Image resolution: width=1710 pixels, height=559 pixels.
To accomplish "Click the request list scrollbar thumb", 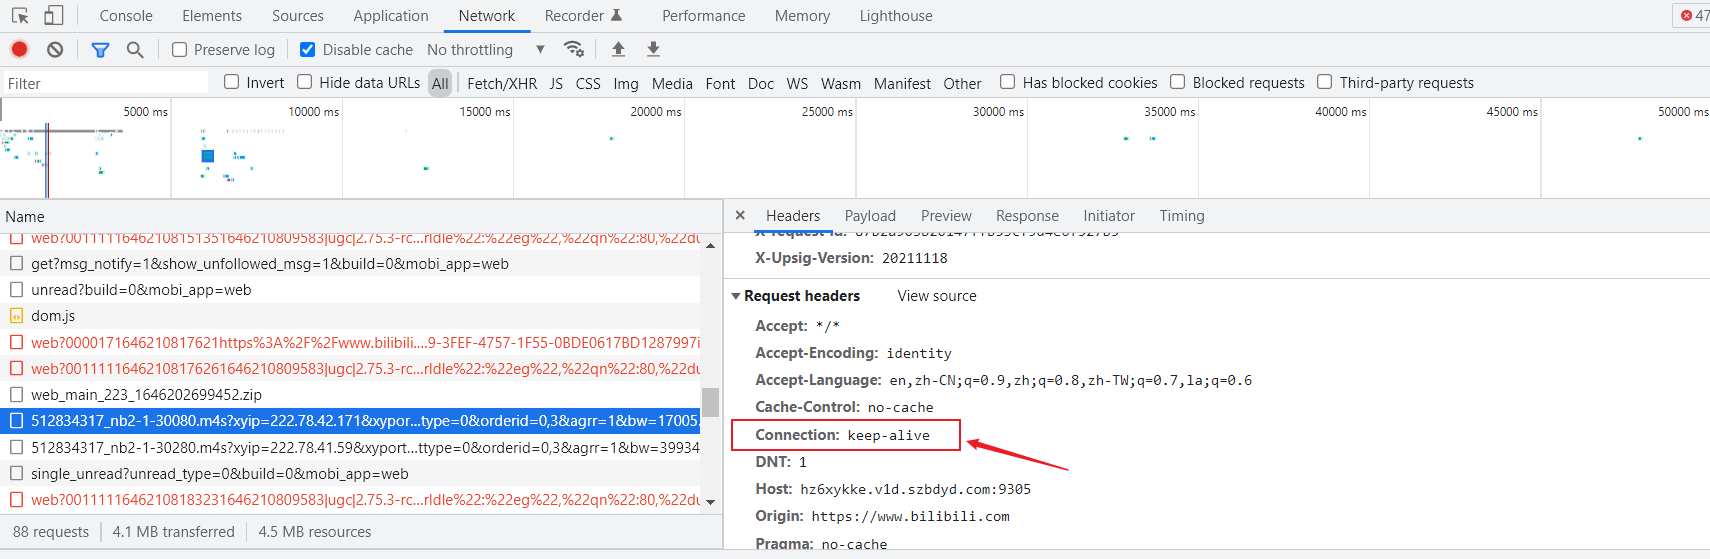I will pyautogui.click(x=710, y=401).
